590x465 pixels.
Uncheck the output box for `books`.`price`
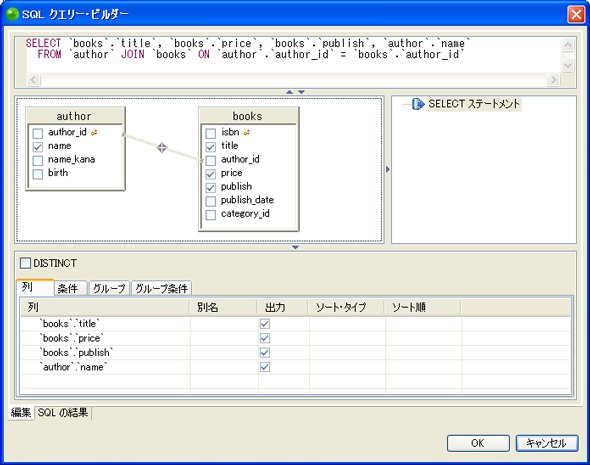[x=265, y=338]
